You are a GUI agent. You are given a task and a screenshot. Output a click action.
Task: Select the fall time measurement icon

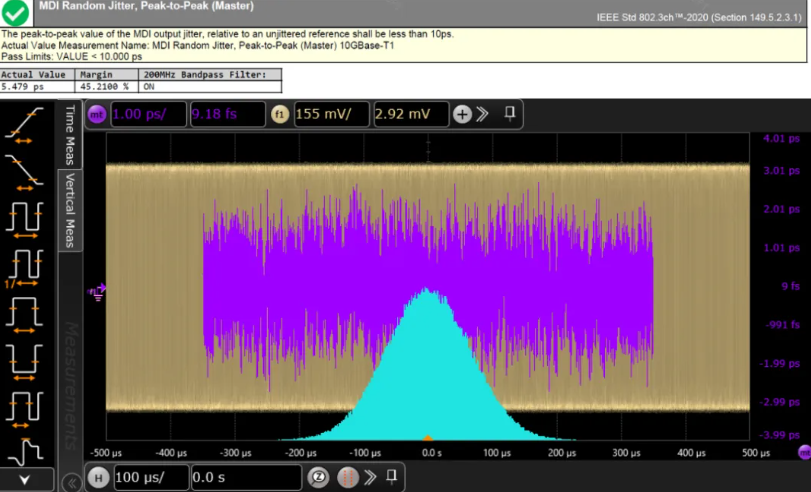tap(25, 172)
